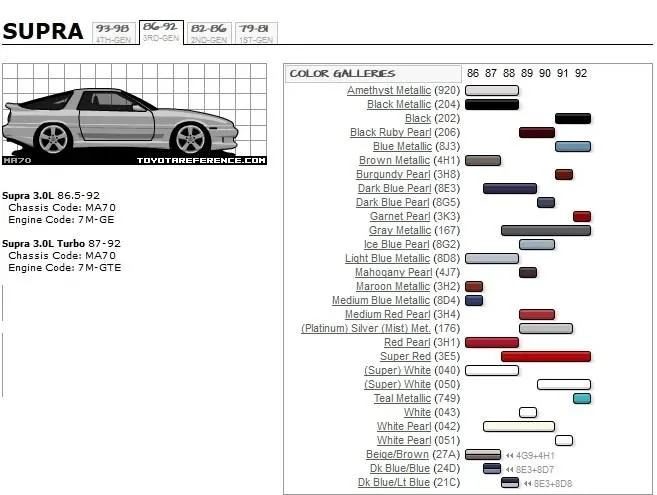Open Medium Blue Metallic gallery link
Screen dimensions: 657x495
pos(381,301)
